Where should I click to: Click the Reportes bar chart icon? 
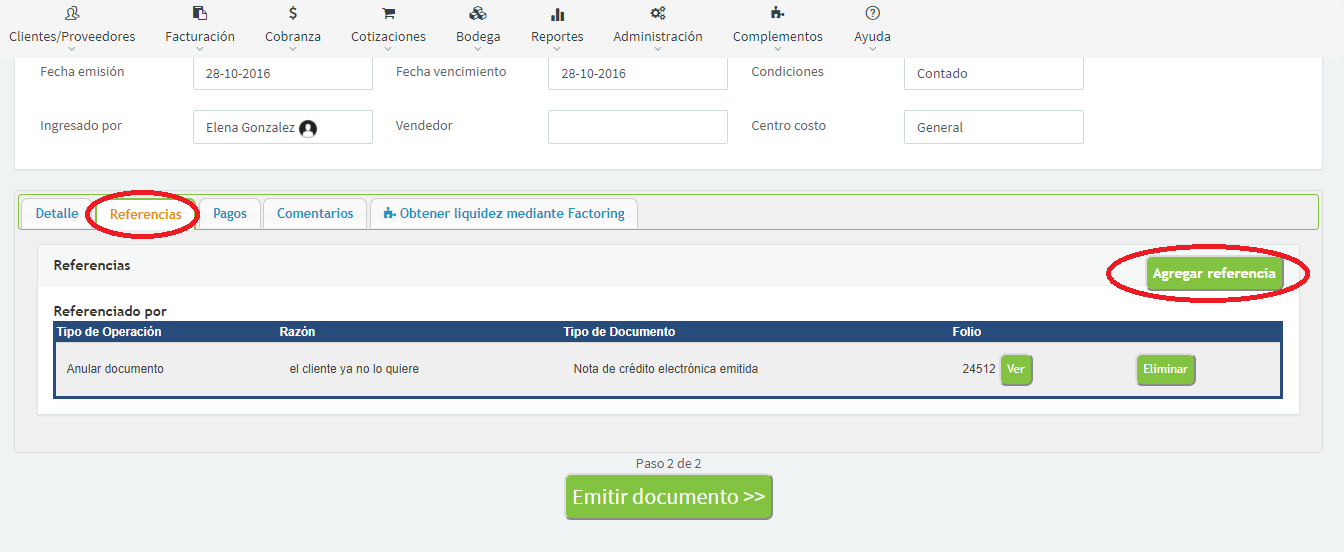pyautogui.click(x=557, y=15)
